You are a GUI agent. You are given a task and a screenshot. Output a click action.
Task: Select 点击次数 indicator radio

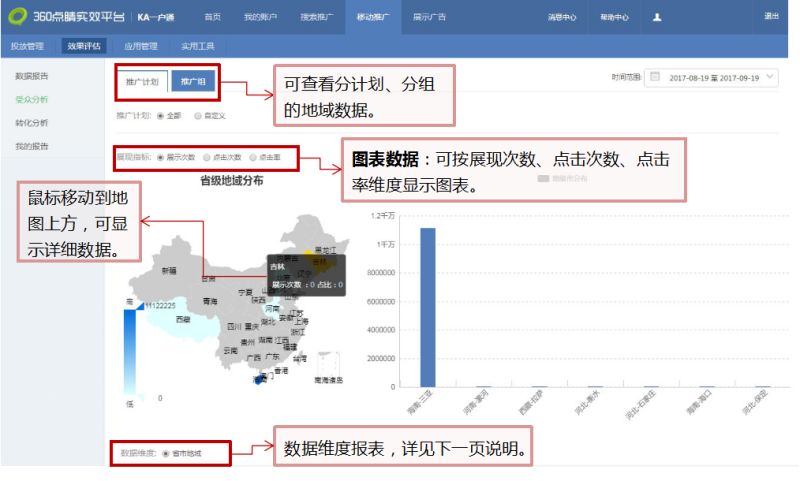pyautogui.click(x=207, y=158)
